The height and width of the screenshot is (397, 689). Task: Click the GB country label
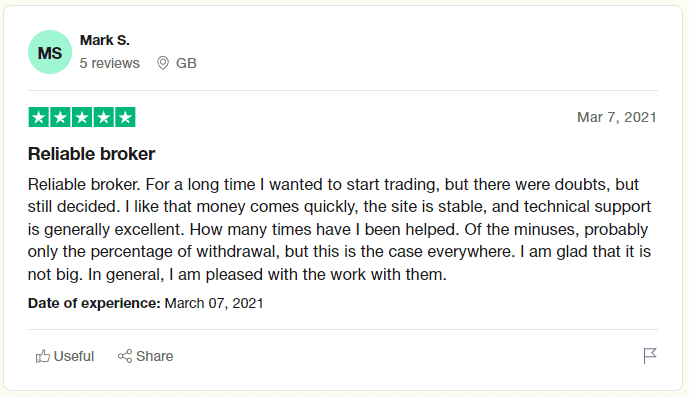(x=186, y=63)
